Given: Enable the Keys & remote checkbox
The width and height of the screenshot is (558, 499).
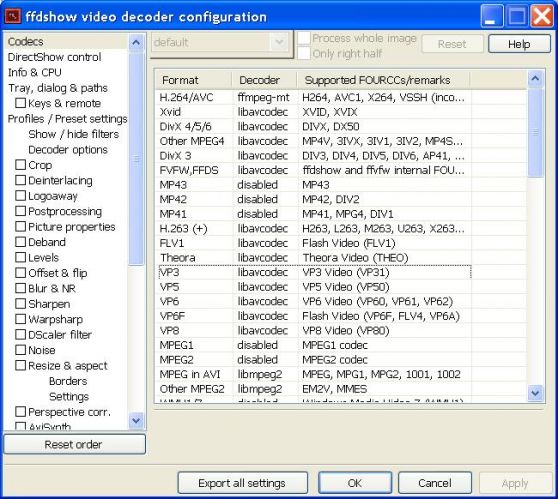Looking at the screenshot, I should pos(20,103).
